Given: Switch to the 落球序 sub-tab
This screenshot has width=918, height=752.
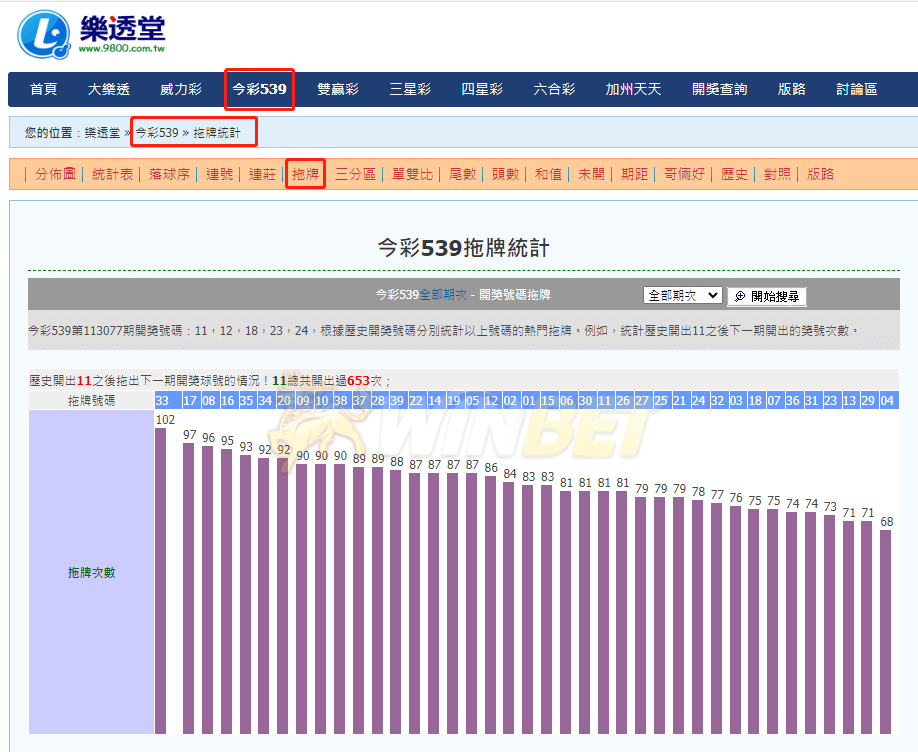Looking at the screenshot, I should pyautogui.click(x=169, y=174).
